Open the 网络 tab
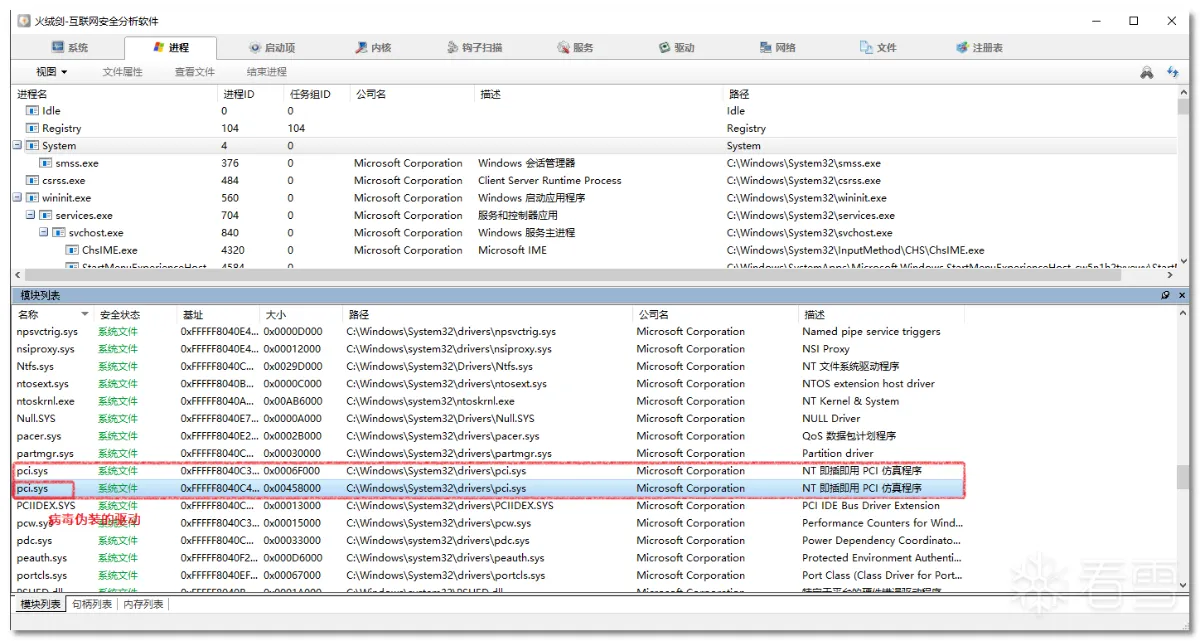The height and width of the screenshot is (641, 1200). point(777,48)
